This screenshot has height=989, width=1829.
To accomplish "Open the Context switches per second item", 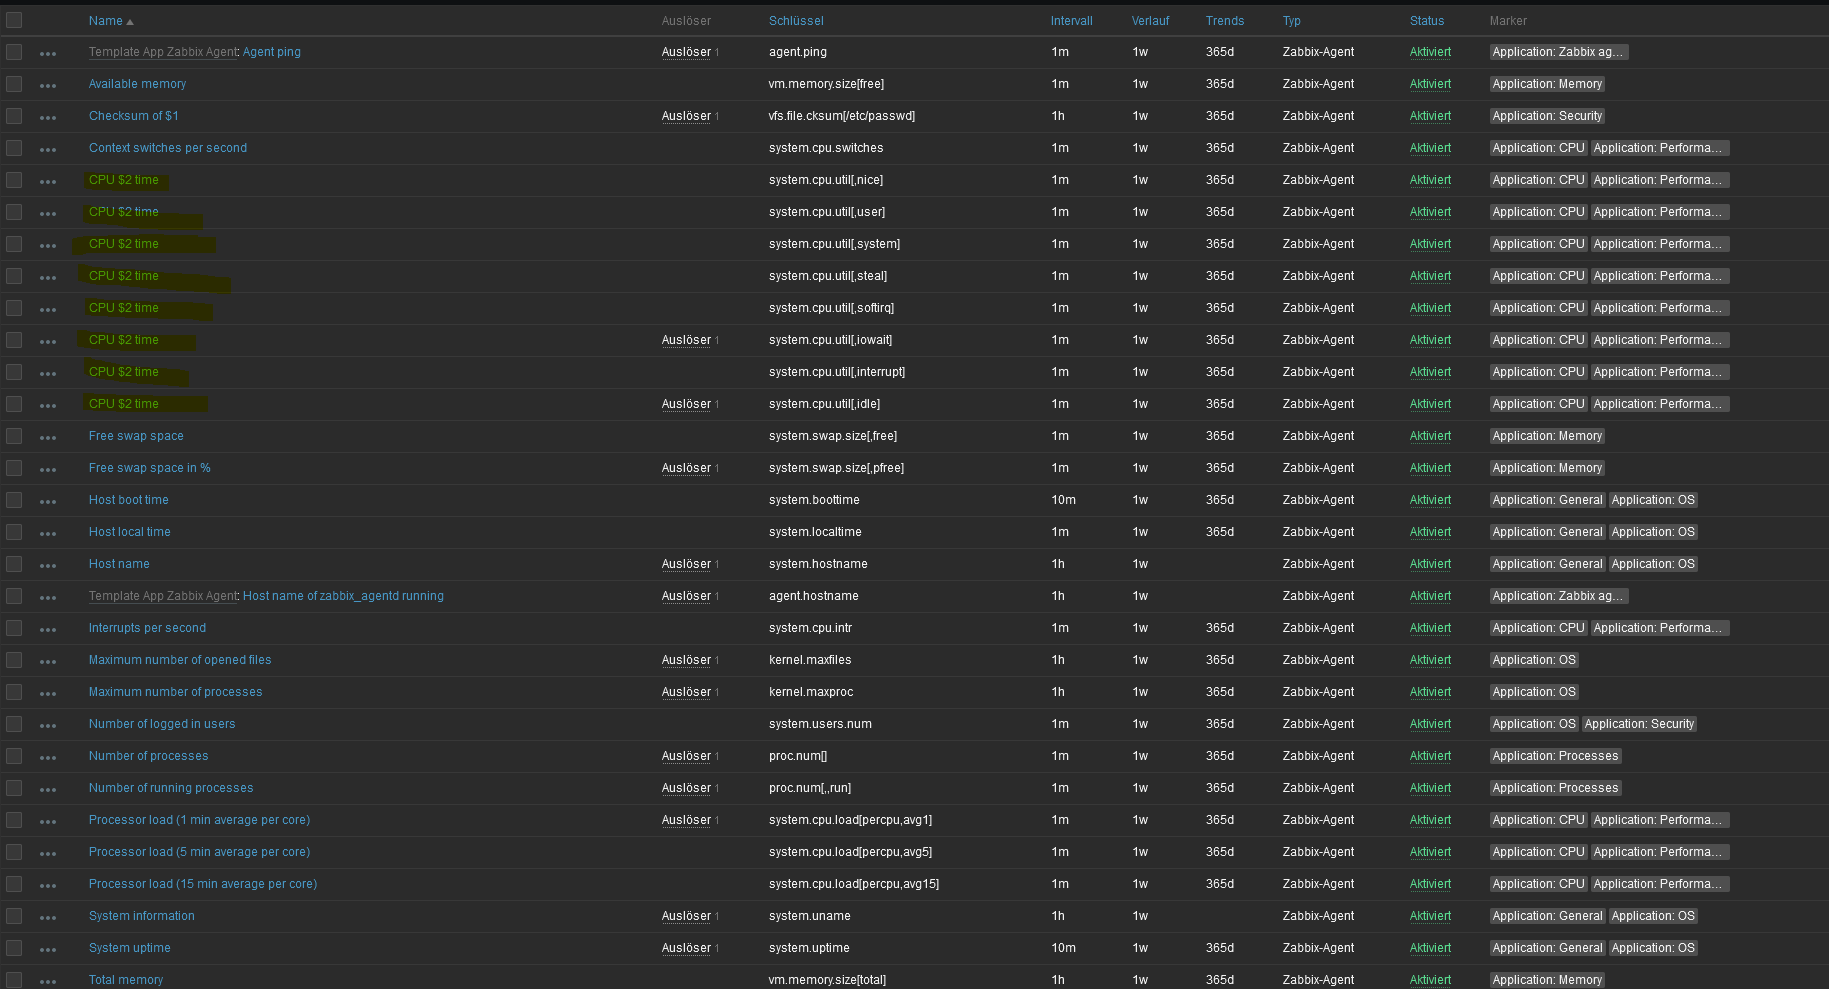I will click(x=168, y=148).
